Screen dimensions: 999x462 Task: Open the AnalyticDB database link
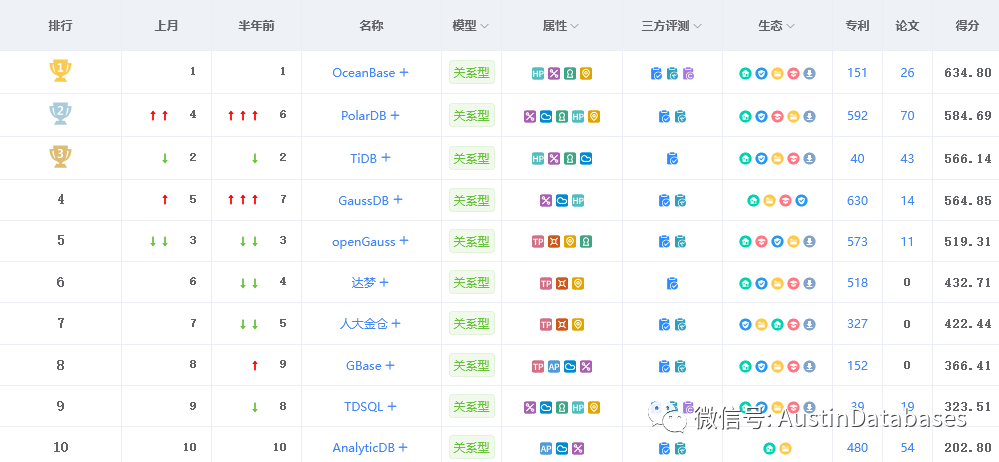coord(364,448)
